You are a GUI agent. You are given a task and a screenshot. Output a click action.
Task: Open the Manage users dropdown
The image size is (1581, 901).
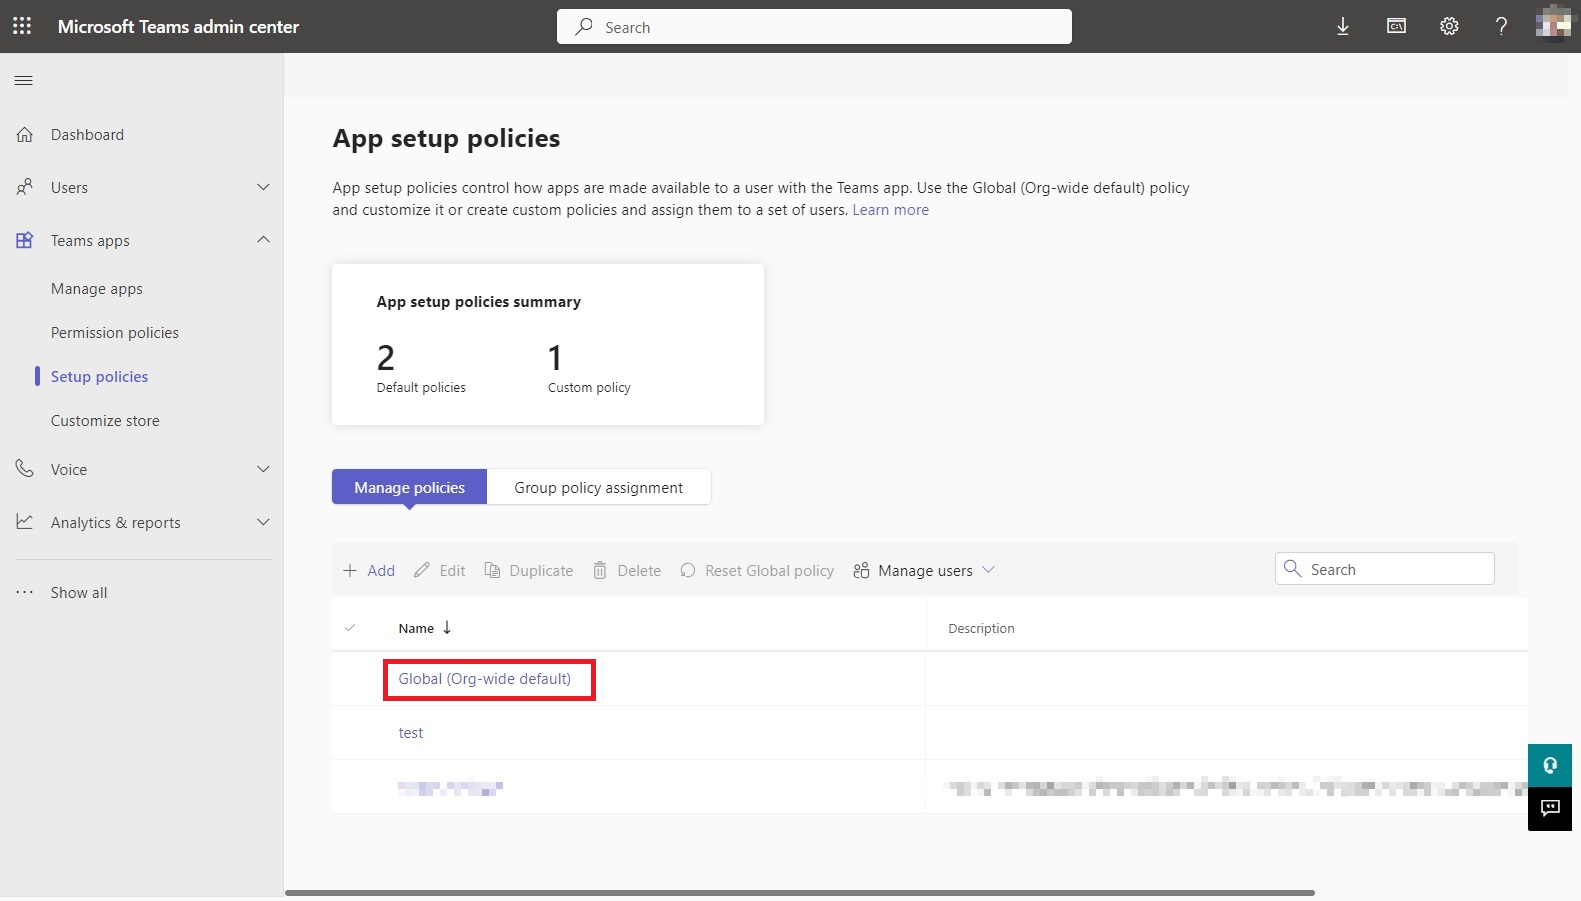pyautogui.click(x=924, y=570)
